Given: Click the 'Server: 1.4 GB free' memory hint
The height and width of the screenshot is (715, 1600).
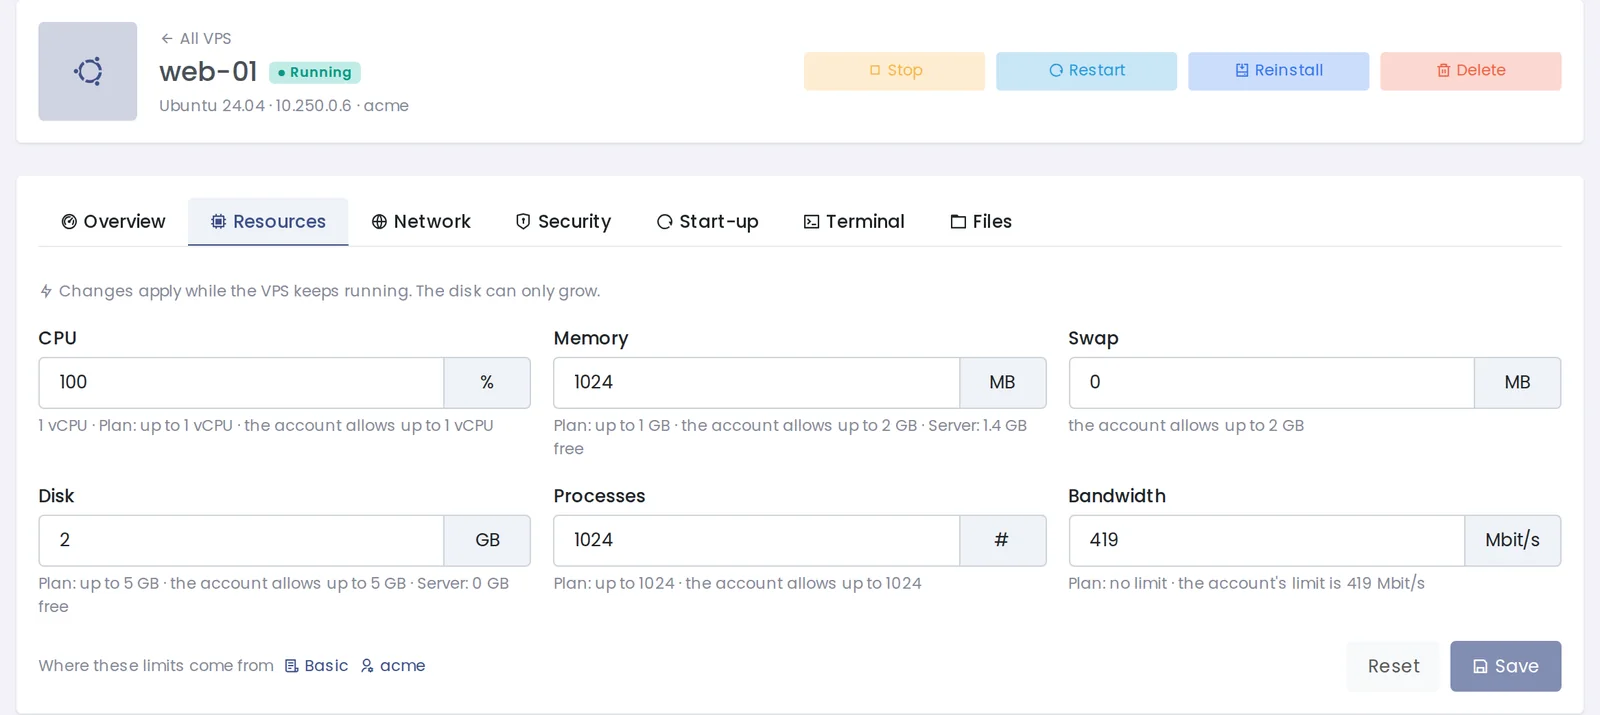Looking at the screenshot, I should pyautogui.click(x=790, y=437).
